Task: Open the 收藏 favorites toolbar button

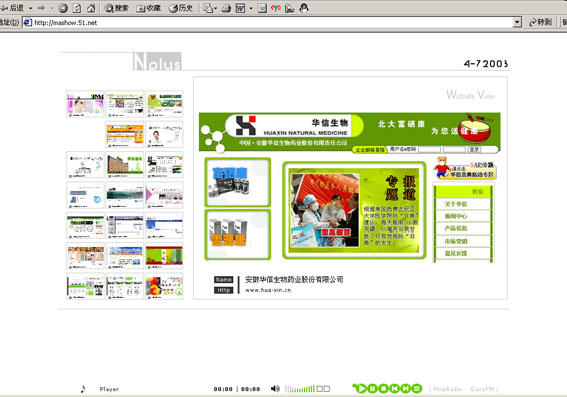Action: click(x=149, y=8)
